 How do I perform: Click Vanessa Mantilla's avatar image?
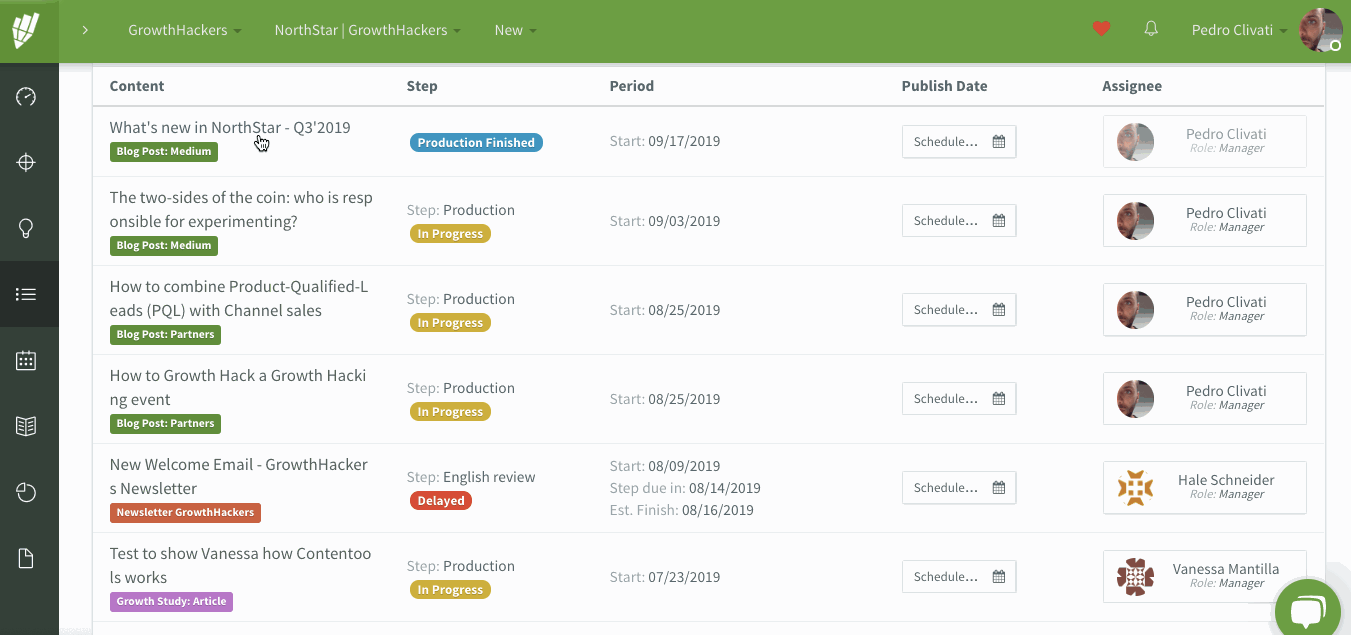tap(1136, 577)
